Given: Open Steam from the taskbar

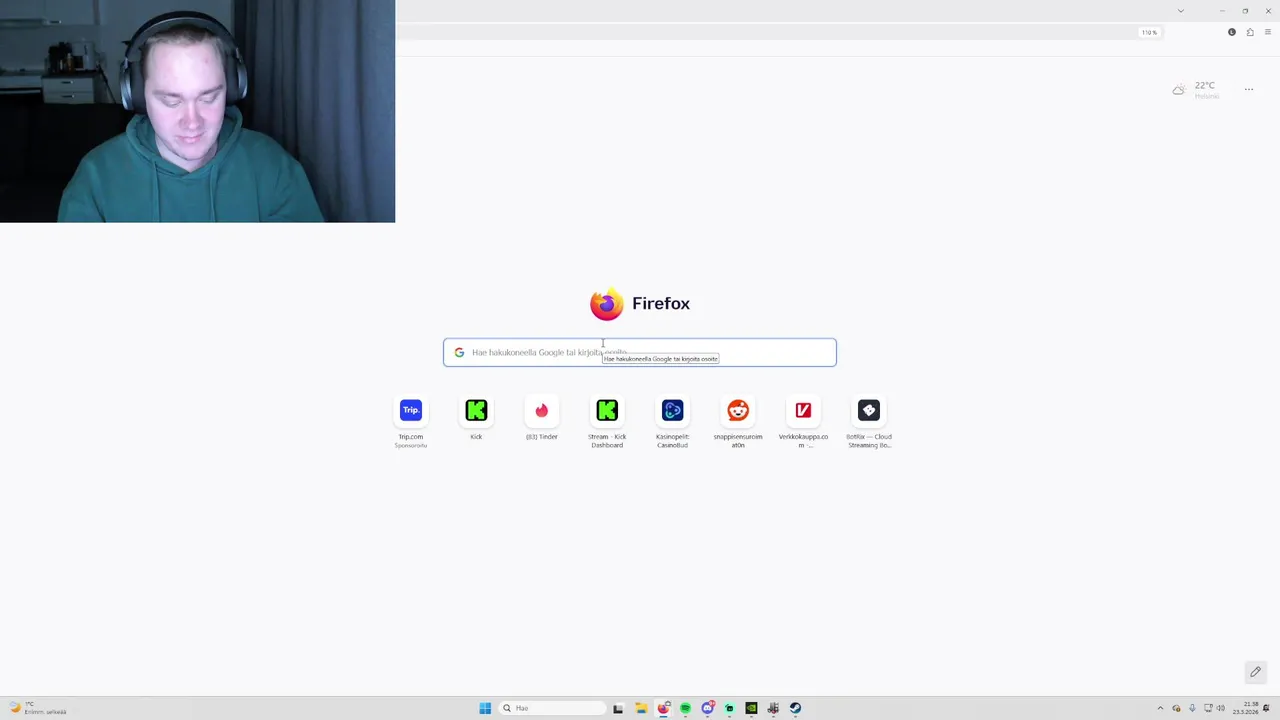Looking at the screenshot, I should pyautogui.click(x=795, y=708).
